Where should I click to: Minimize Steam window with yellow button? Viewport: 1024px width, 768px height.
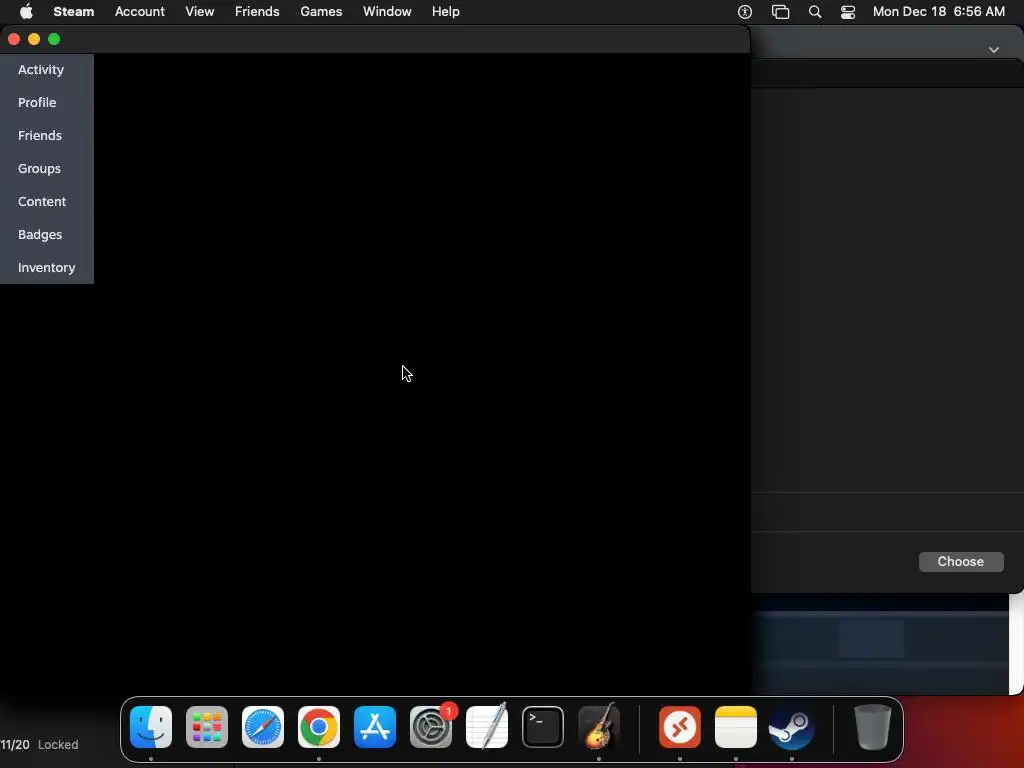point(34,39)
